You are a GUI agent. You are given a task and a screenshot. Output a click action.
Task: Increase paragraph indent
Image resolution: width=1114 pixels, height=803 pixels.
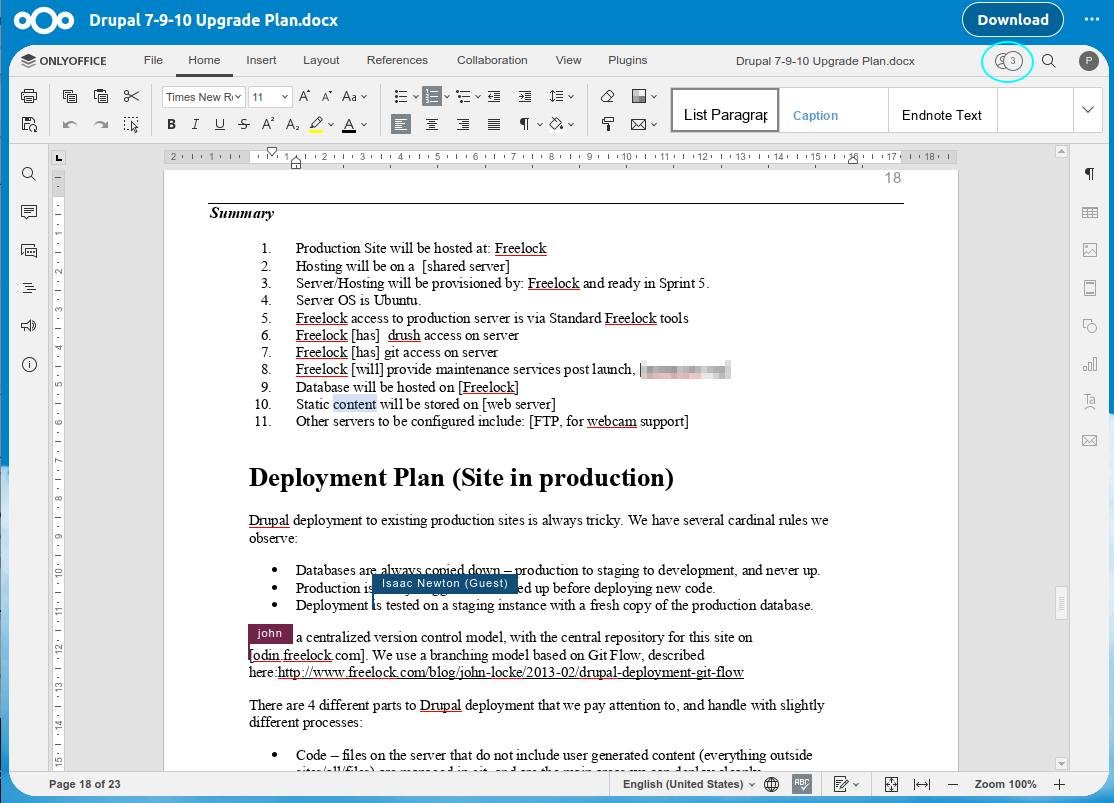click(525, 96)
